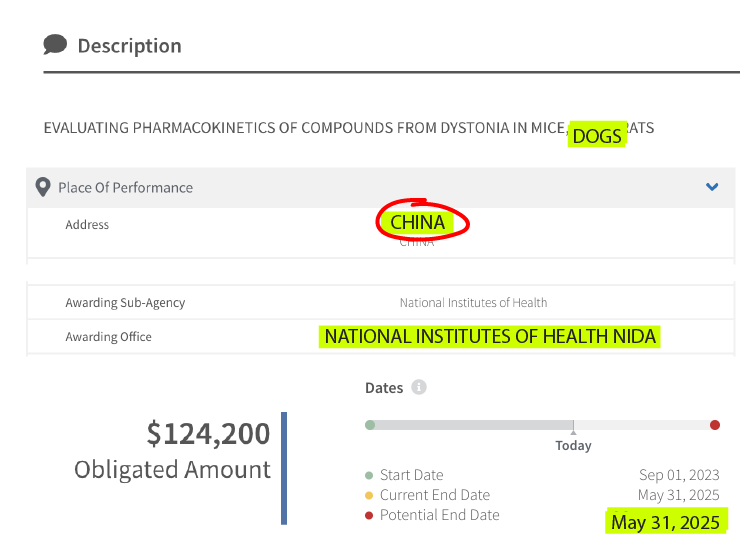
Task: Click the Dates heading
Action: coord(384,388)
